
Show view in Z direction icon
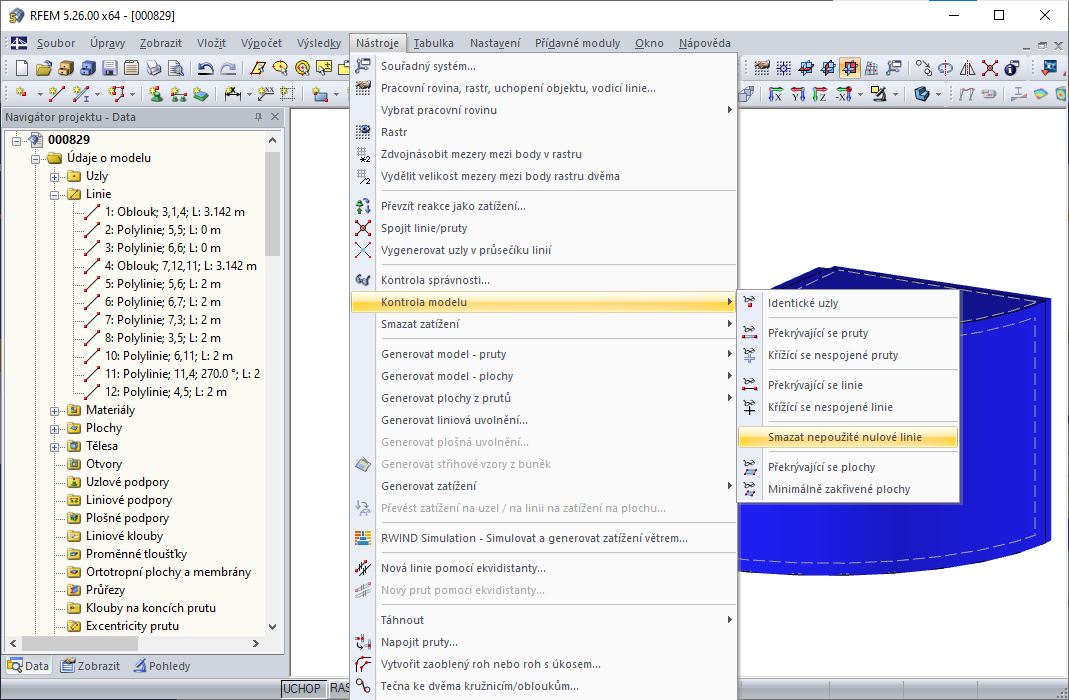819,93
